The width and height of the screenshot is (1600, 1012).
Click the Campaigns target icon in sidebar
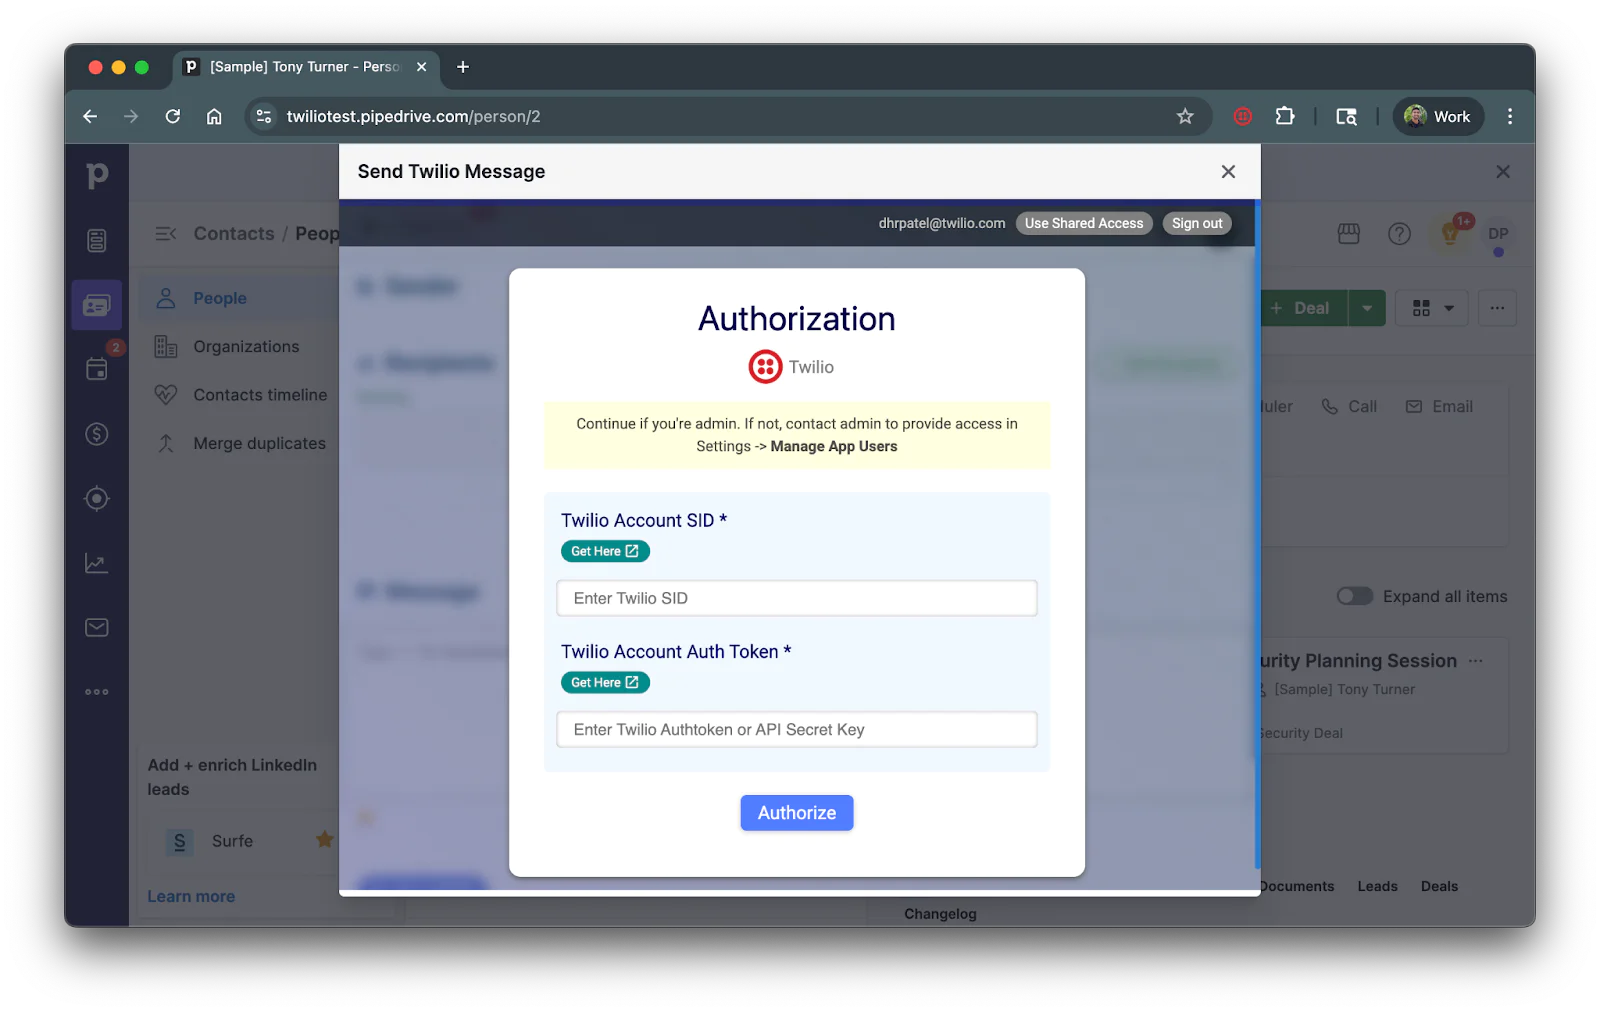point(96,498)
